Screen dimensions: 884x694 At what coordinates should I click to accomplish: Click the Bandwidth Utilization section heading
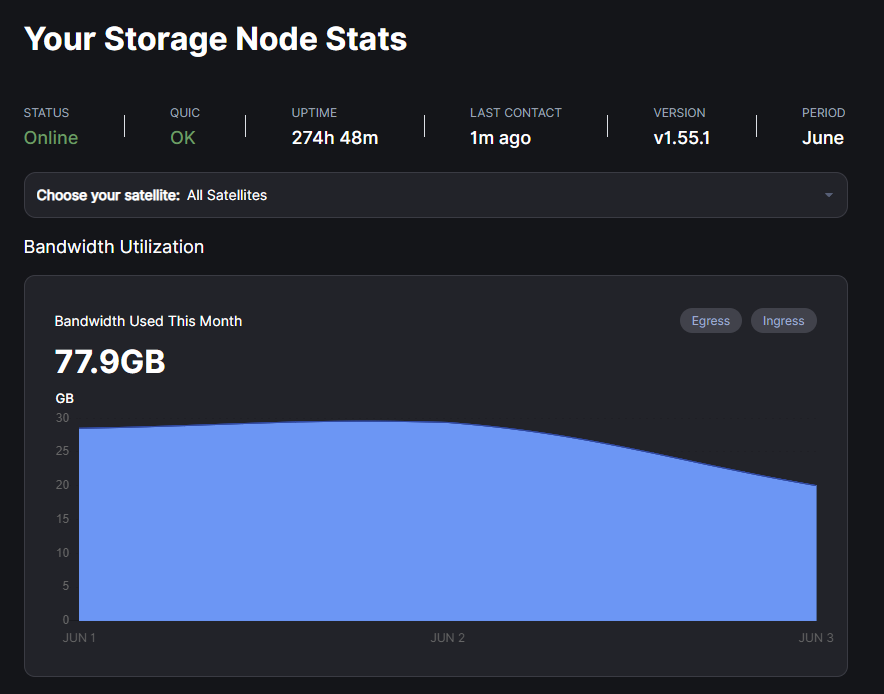click(x=114, y=247)
